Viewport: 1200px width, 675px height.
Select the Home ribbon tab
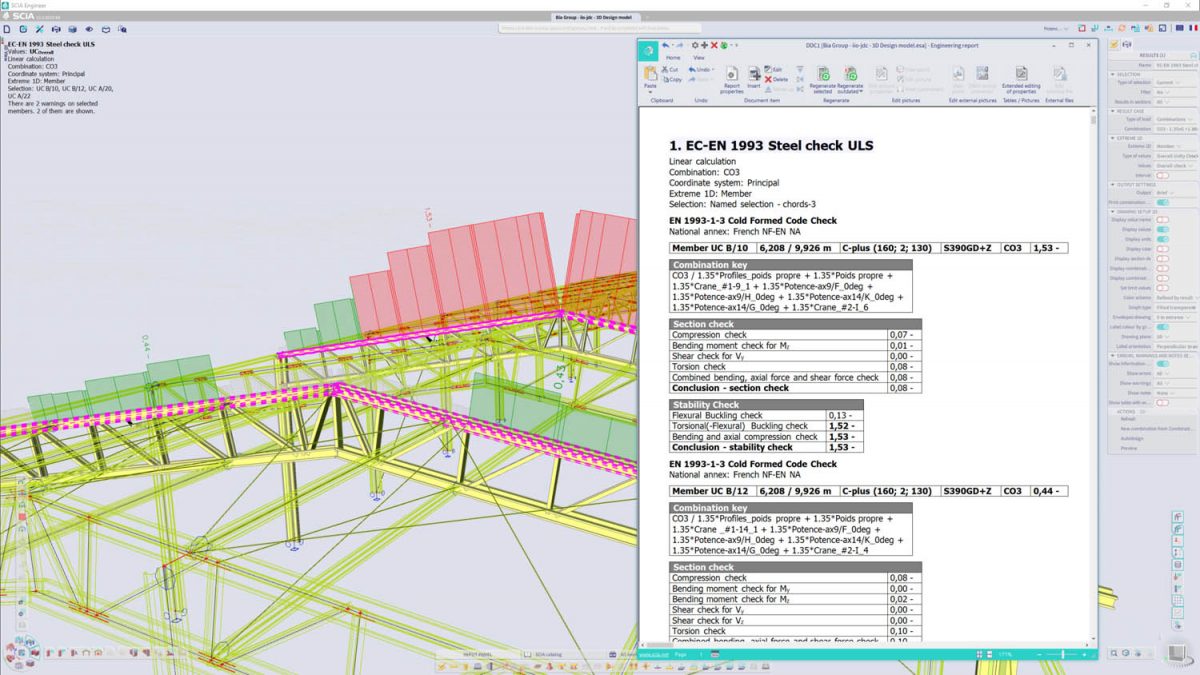click(673, 57)
